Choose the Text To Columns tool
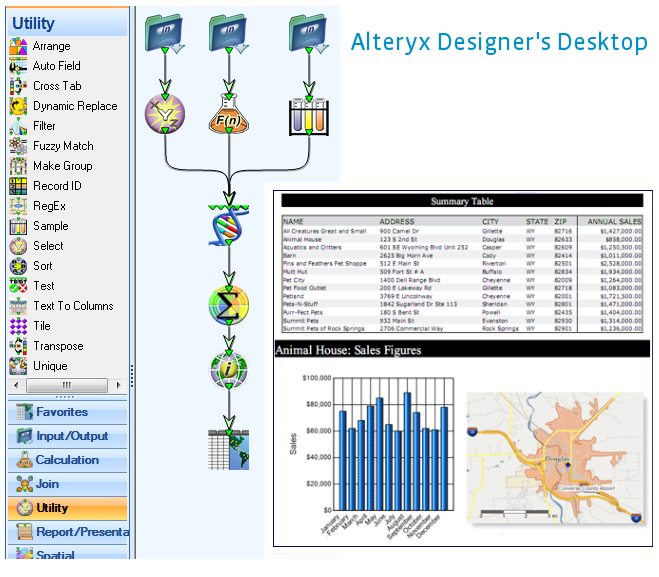Viewport: 659px width, 577px height. pyautogui.click(x=61, y=306)
